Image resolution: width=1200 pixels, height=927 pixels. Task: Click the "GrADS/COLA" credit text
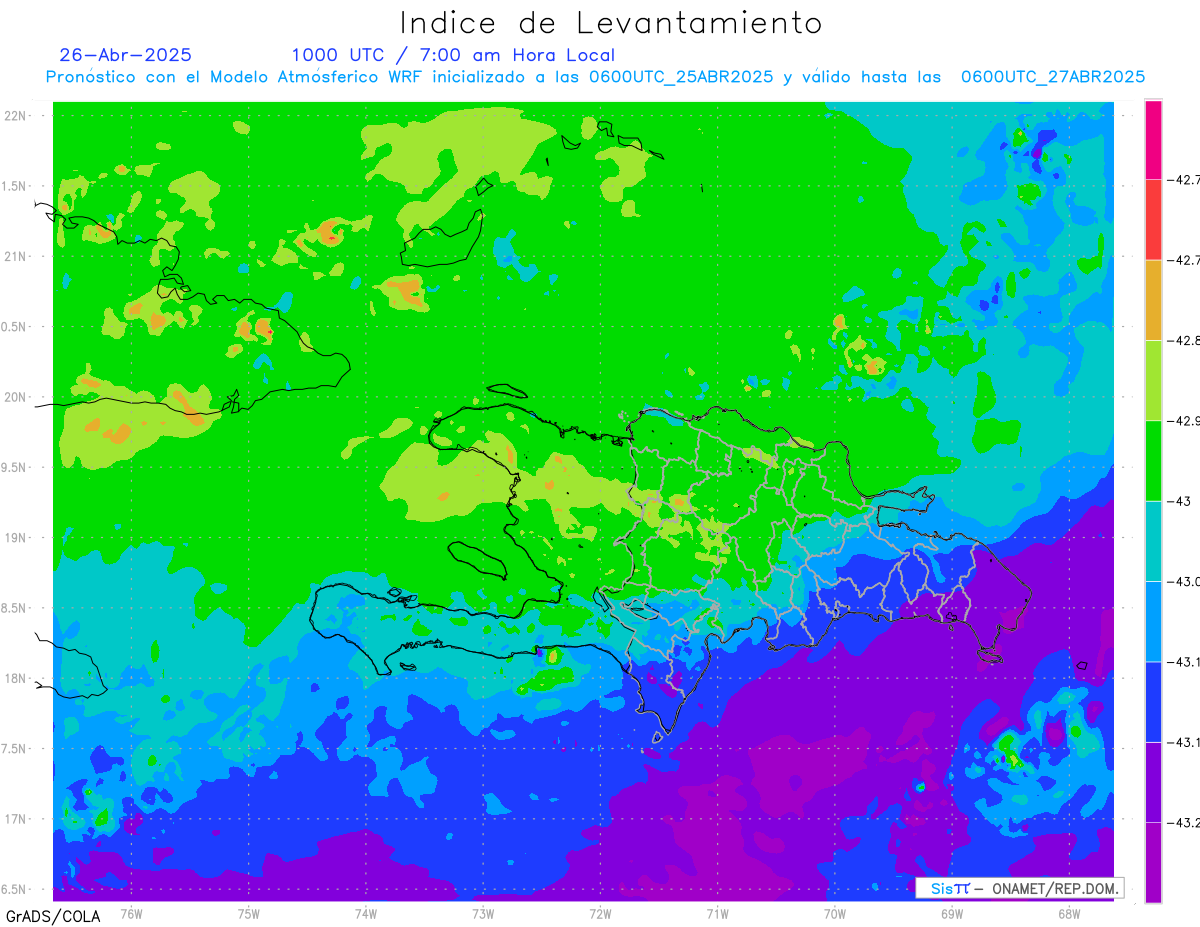pos(53,916)
